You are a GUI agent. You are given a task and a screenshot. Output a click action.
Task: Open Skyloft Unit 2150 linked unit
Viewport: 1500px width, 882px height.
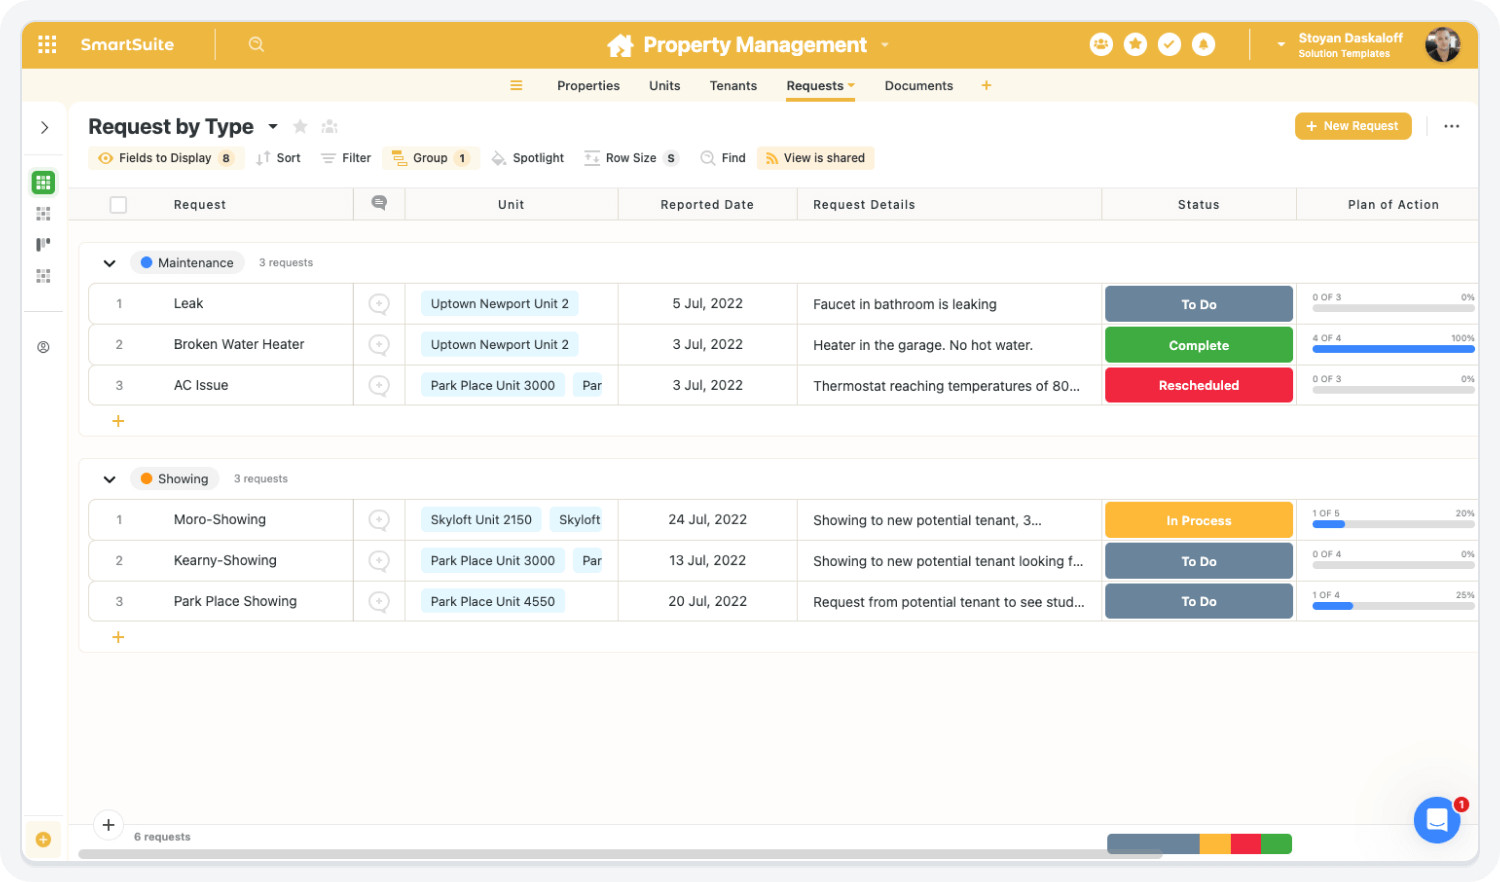point(481,520)
